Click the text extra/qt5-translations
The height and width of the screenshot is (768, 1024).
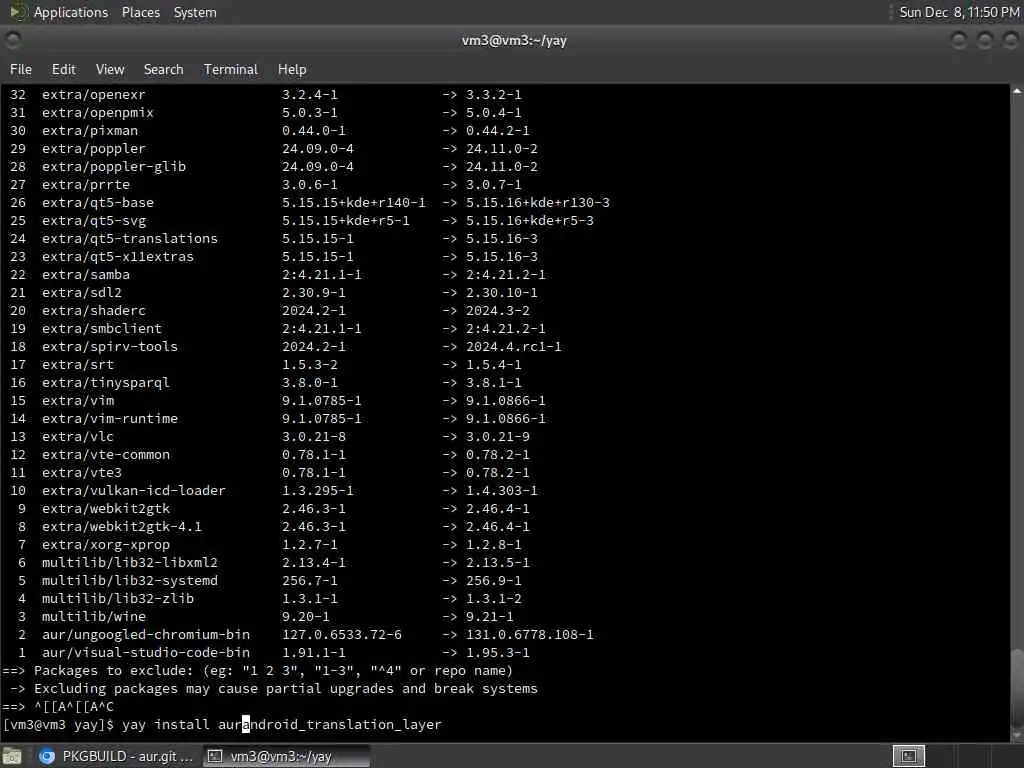(129, 238)
